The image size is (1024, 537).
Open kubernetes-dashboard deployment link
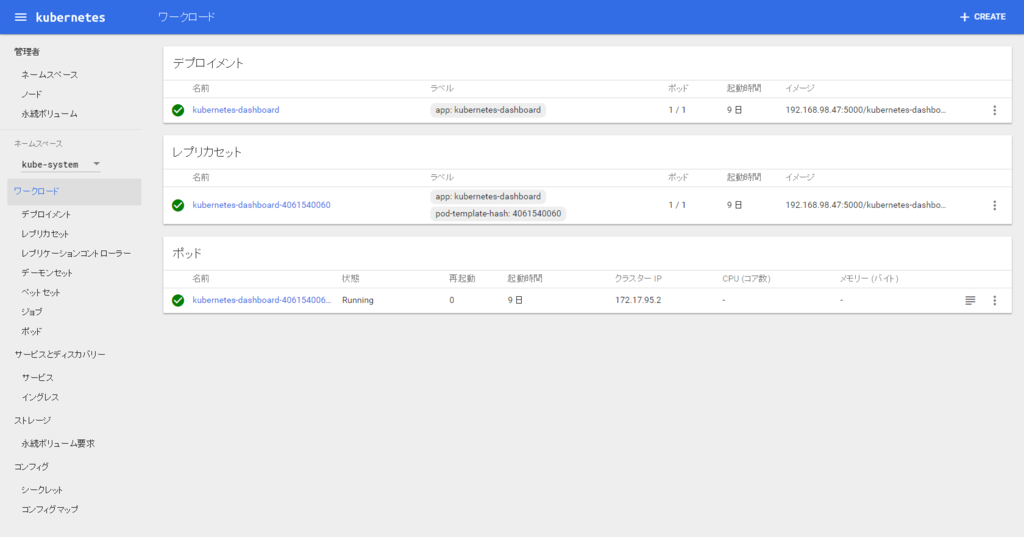pyautogui.click(x=236, y=110)
